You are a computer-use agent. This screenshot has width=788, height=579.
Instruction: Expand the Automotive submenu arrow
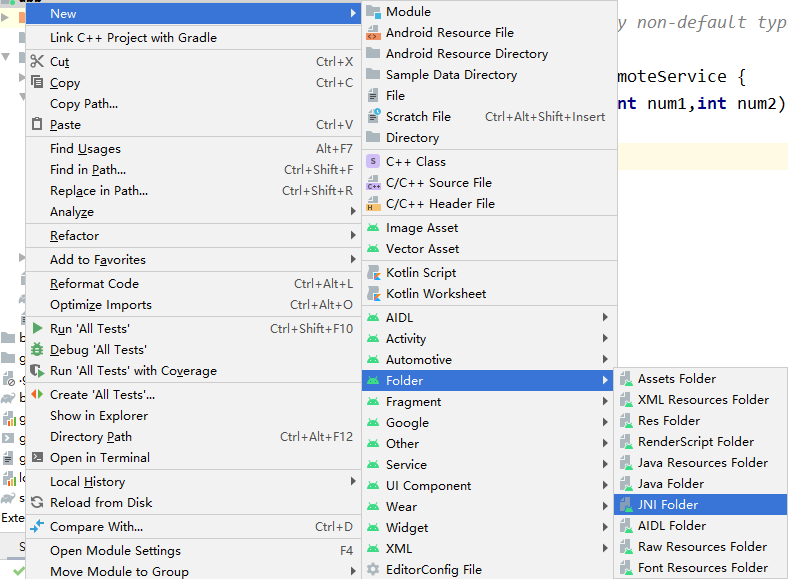tap(605, 359)
